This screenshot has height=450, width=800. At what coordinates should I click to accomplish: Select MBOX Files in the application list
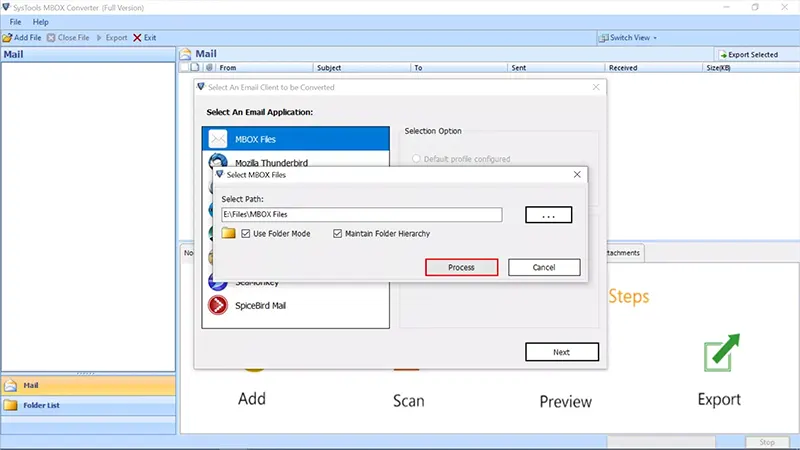(x=295, y=139)
